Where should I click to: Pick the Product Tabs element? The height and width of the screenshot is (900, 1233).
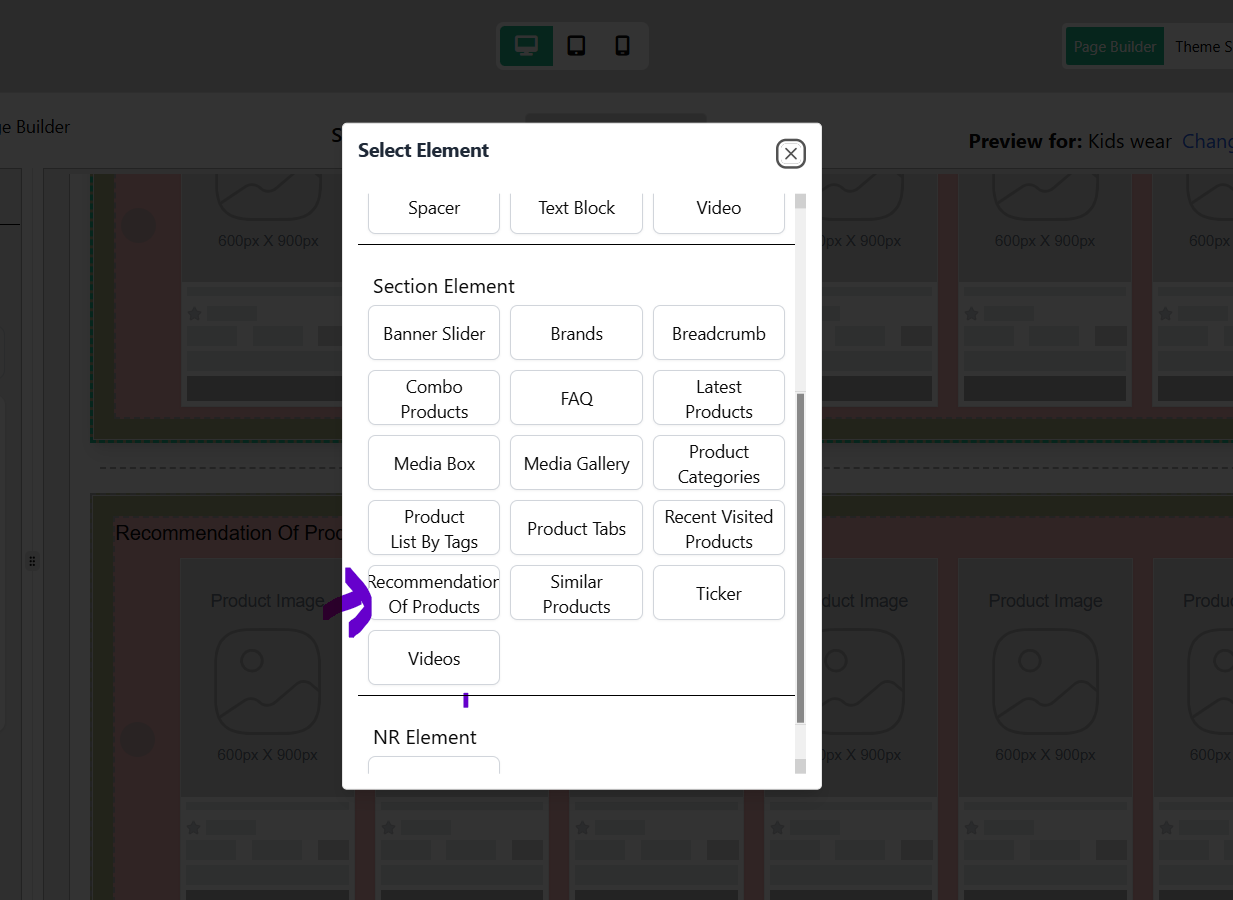pyautogui.click(x=576, y=528)
